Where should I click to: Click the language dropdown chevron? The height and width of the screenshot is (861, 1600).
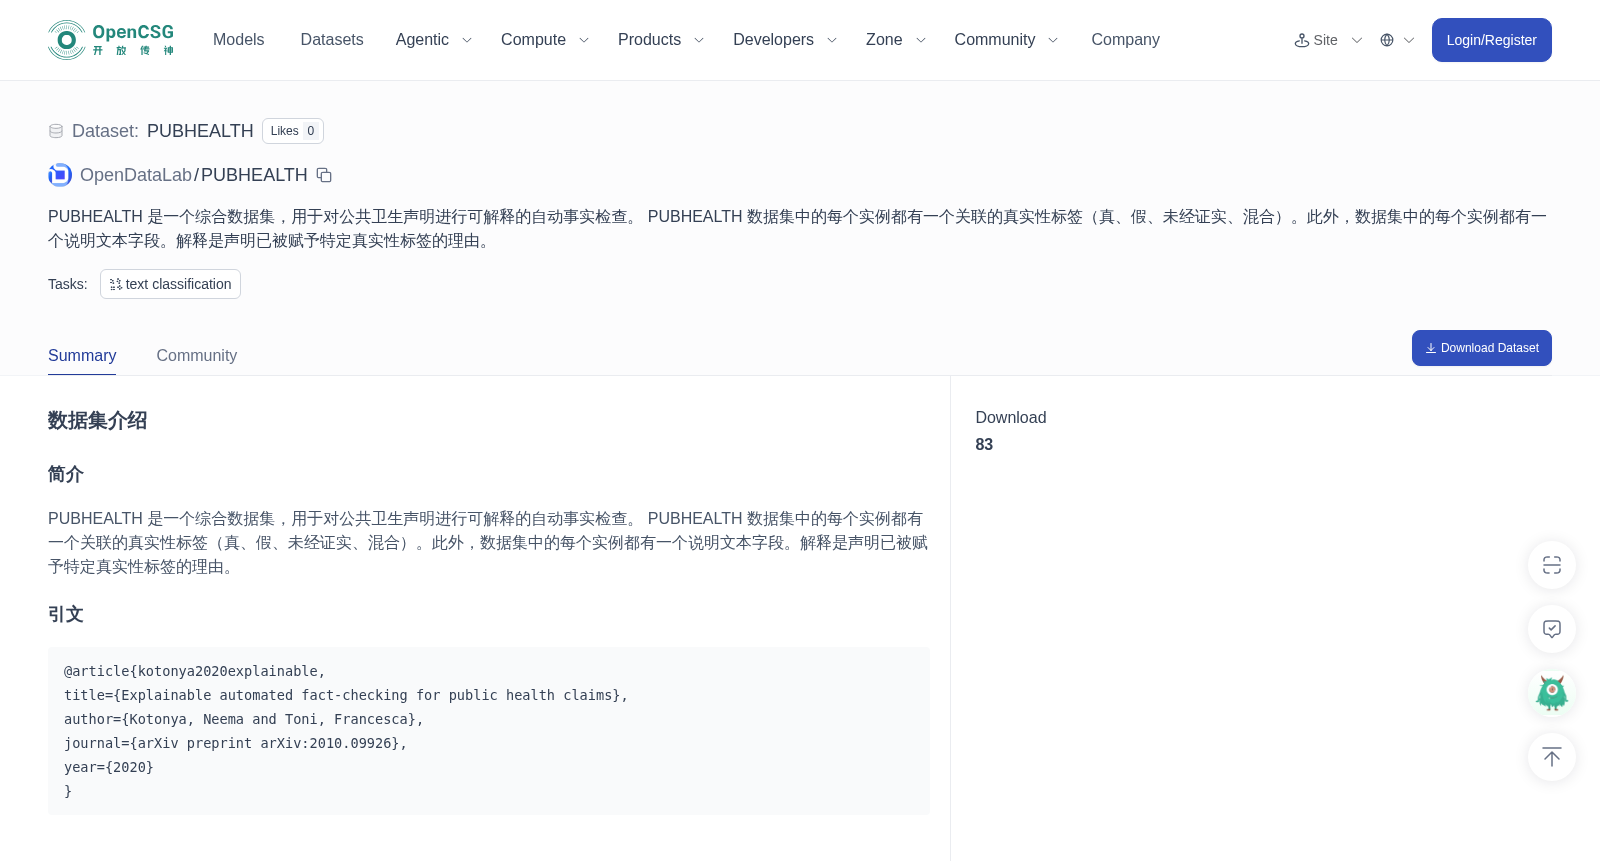tap(1409, 40)
